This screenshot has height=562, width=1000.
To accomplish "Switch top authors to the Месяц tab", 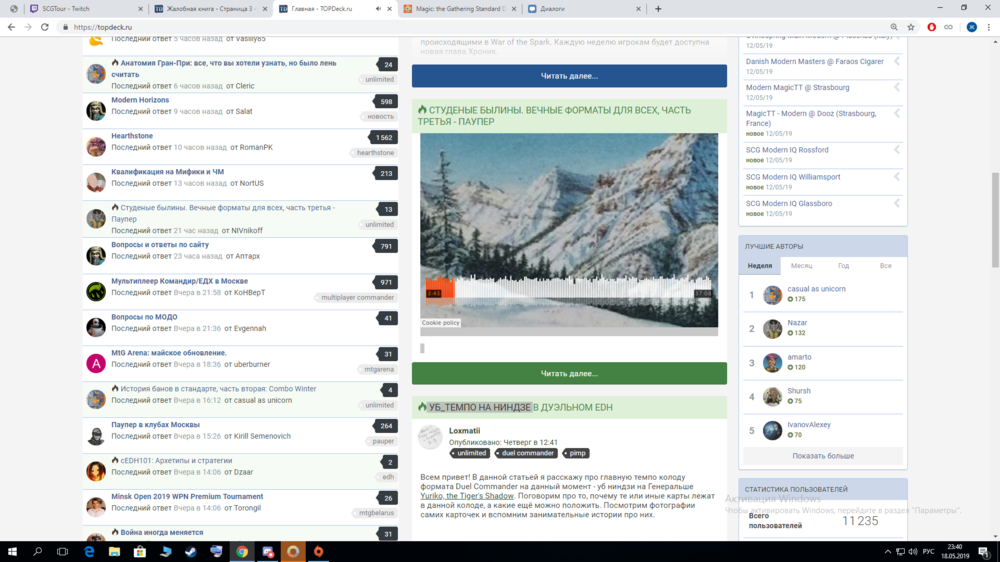I will pos(801,266).
